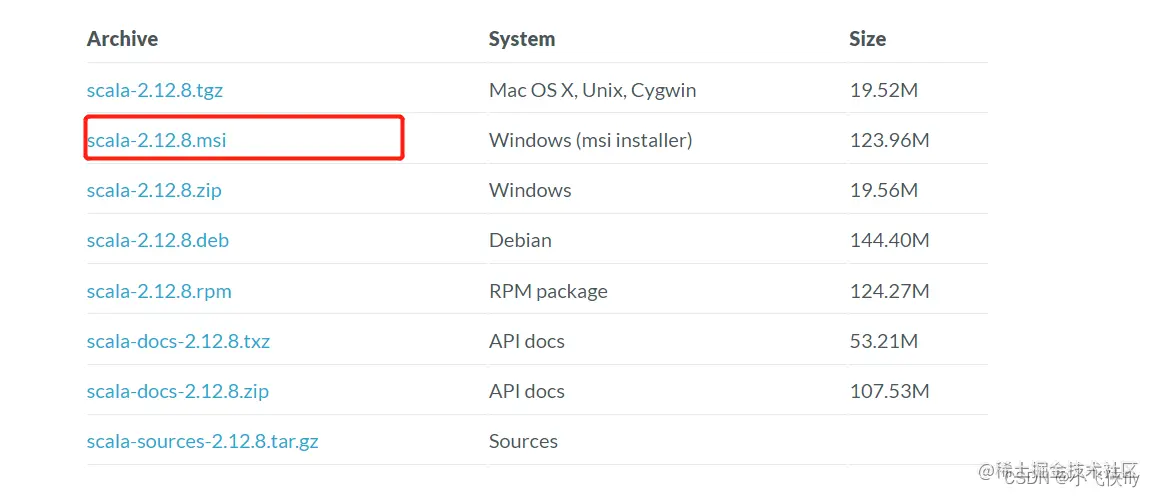Download scala-sources-2.12.8.tar.gz
The image size is (1155, 497).
(203, 442)
